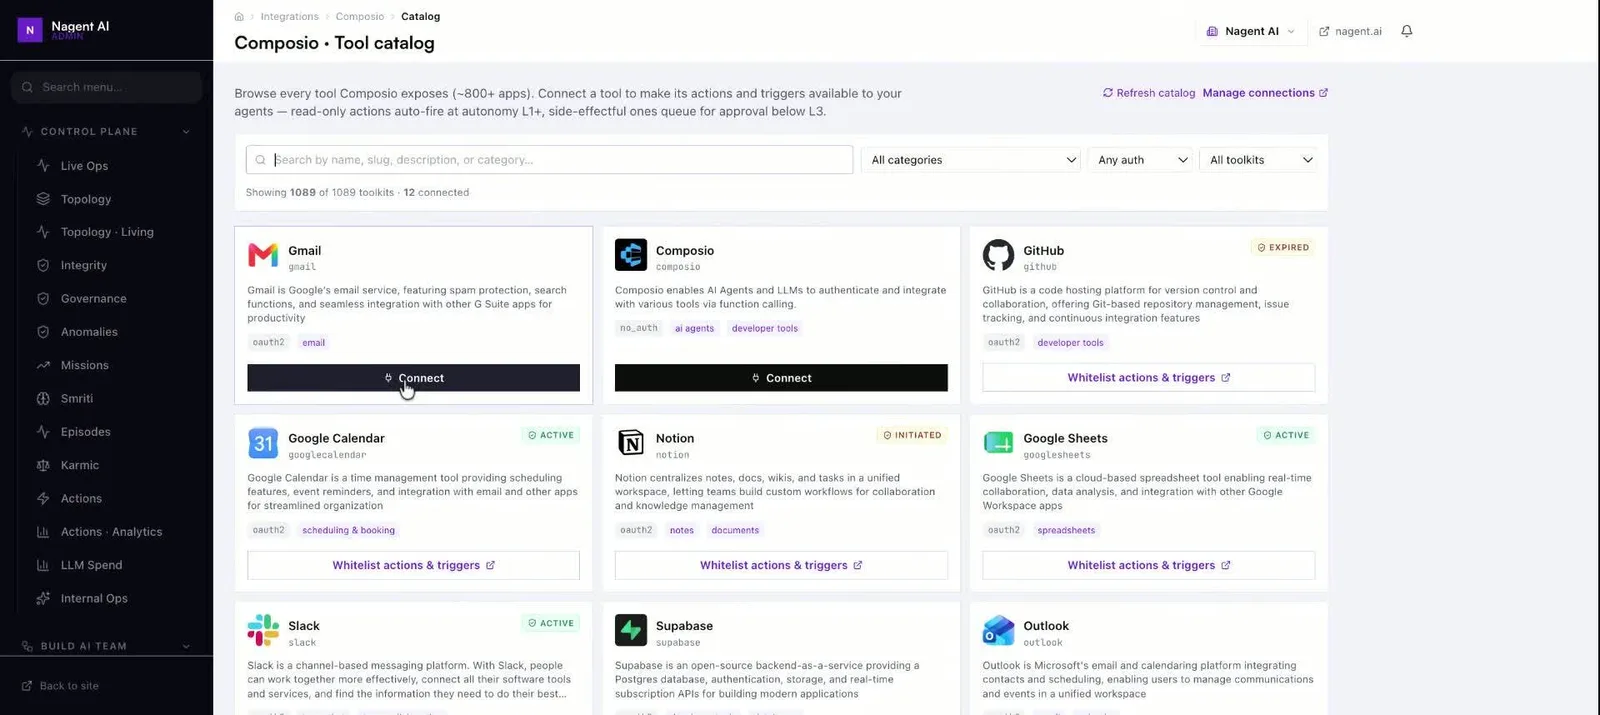Open the All categories dropdown
1600x715 pixels.
point(970,160)
